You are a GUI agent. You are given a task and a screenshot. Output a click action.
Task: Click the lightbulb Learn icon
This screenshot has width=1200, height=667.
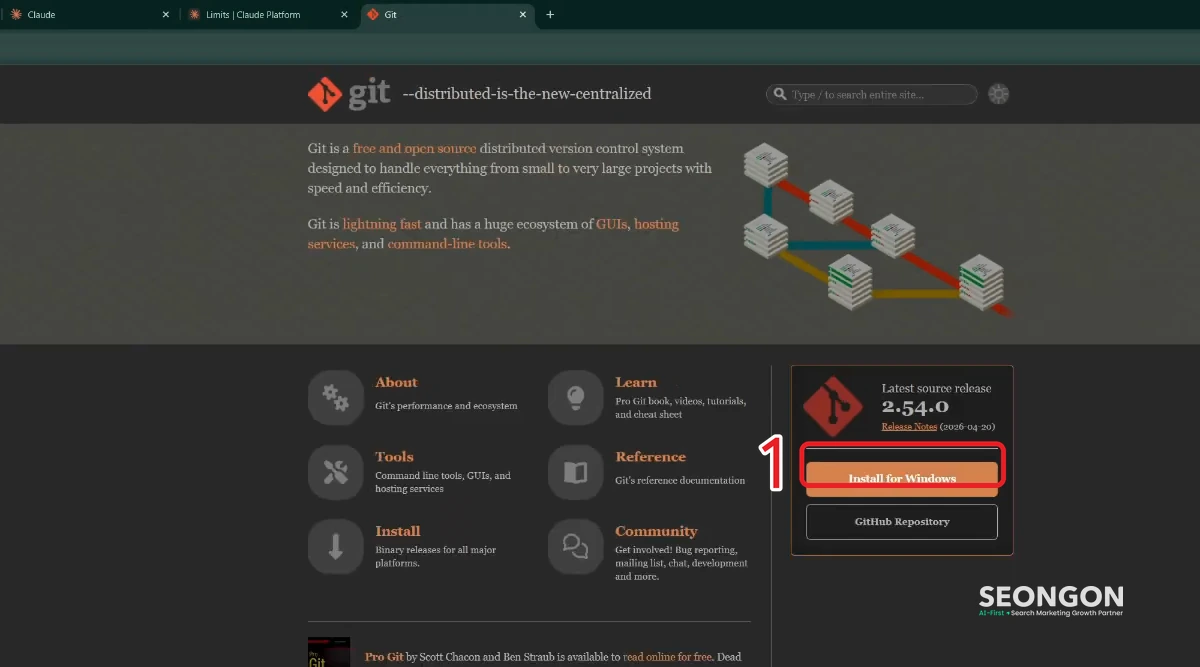[x=575, y=397]
